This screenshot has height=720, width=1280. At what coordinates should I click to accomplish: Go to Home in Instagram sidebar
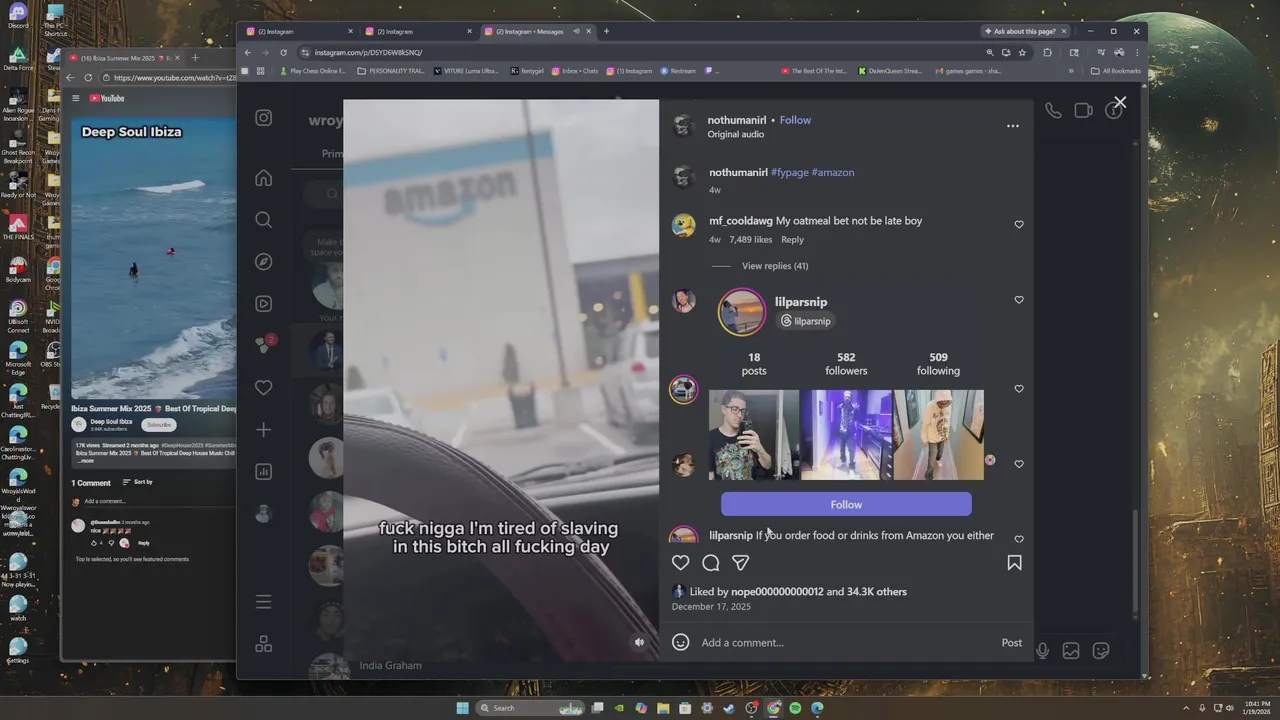264,178
